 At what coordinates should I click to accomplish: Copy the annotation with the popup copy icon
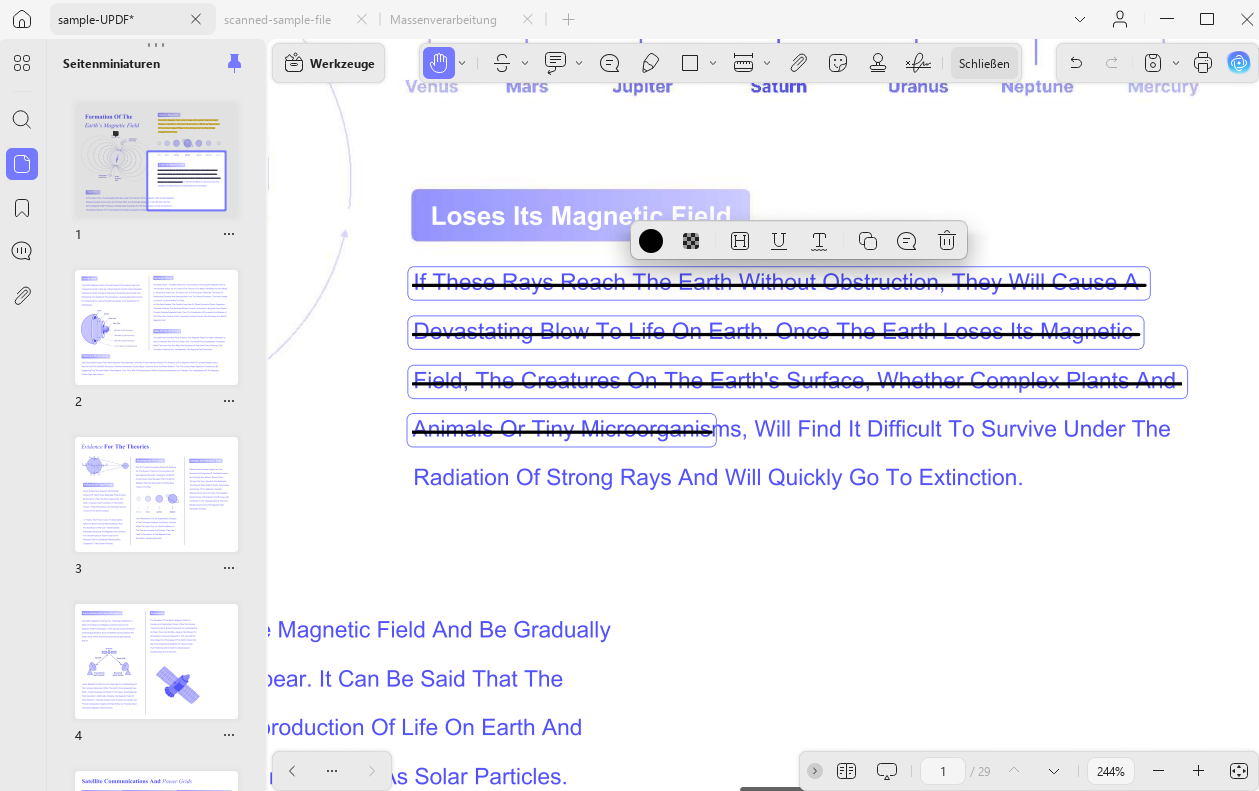[x=868, y=241]
